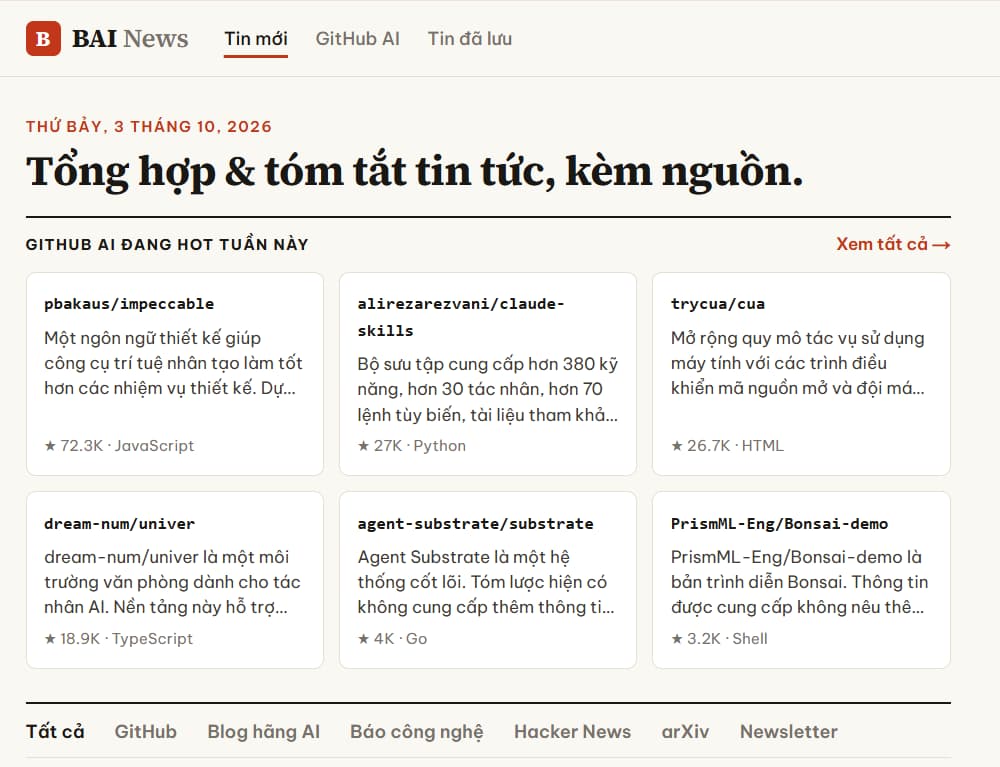The width and height of the screenshot is (1000, 767).
Task: Click the headline 'Tổng hợp & tóm tắt tin tức'
Action: coord(415,172)
